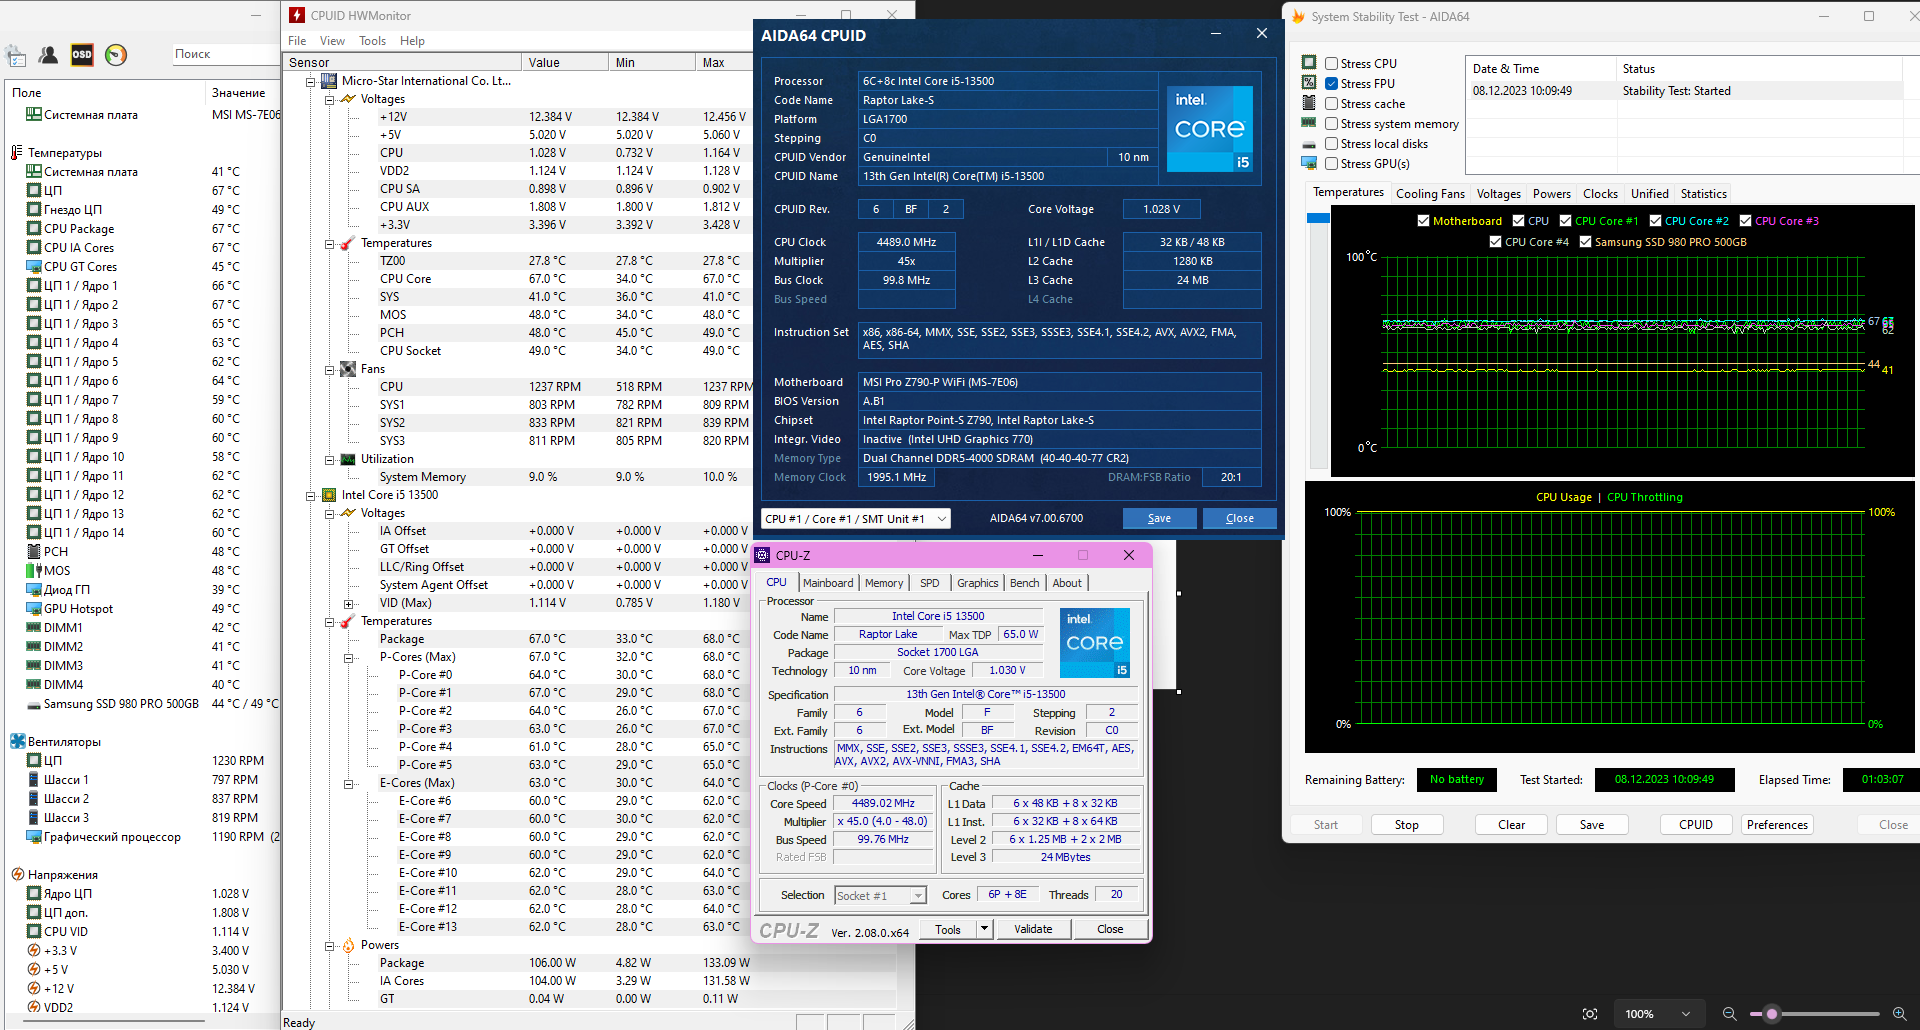This screenshot has width=1920, height=1030.
Task: Click the chip icon next to Utilization node
Action: 347,459
